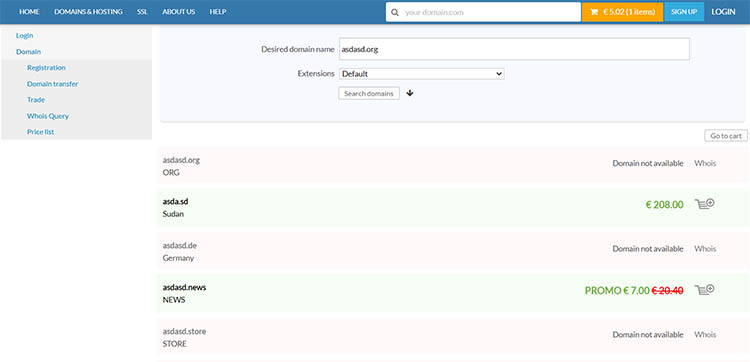Click the SIGN UP button
The width and height of the screenshot is (750, 362).
(684, 12)
